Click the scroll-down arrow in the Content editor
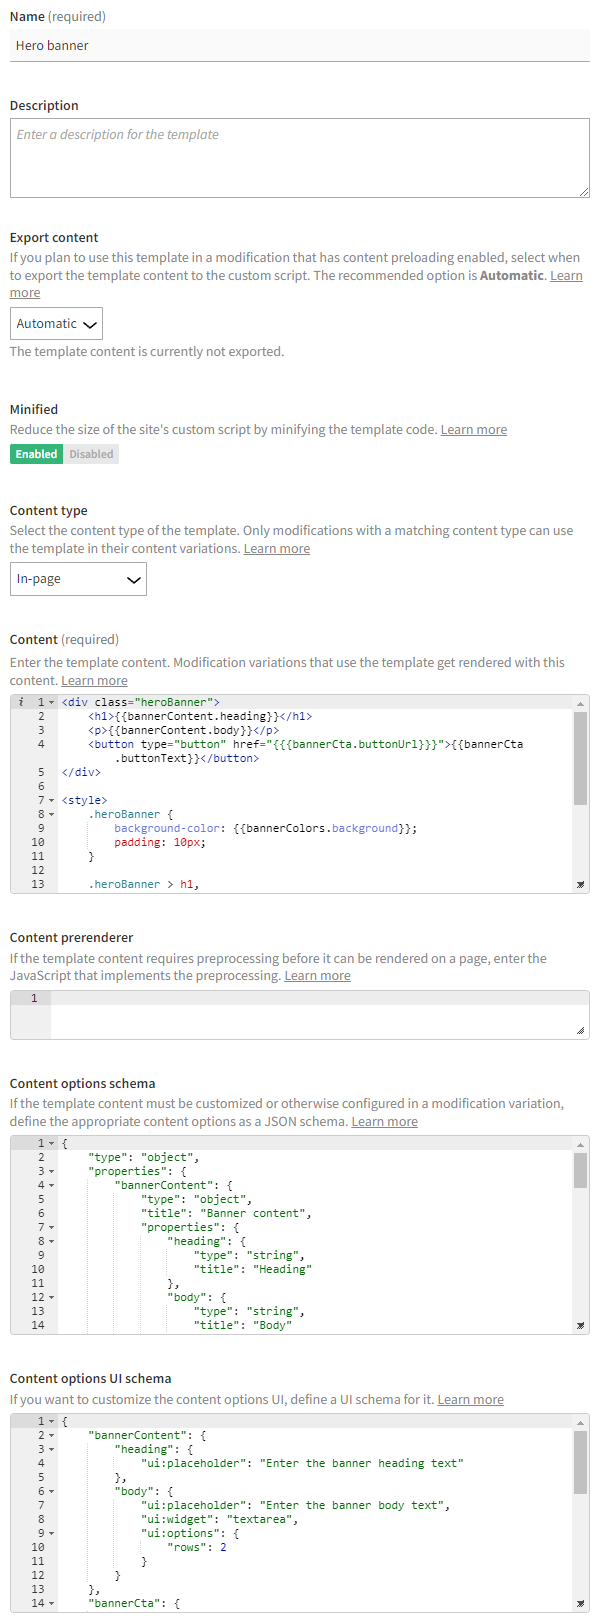 pyautogui.click(x=580, y=884)
